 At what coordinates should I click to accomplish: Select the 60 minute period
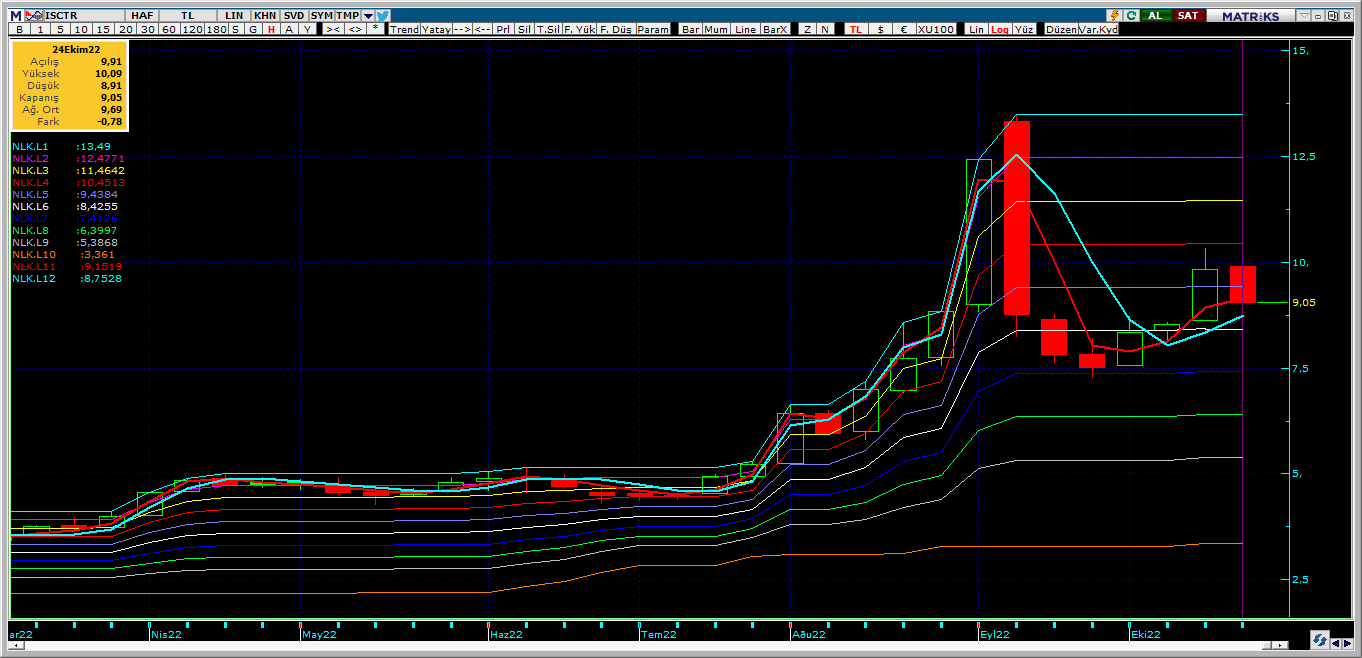pos(169,29)
